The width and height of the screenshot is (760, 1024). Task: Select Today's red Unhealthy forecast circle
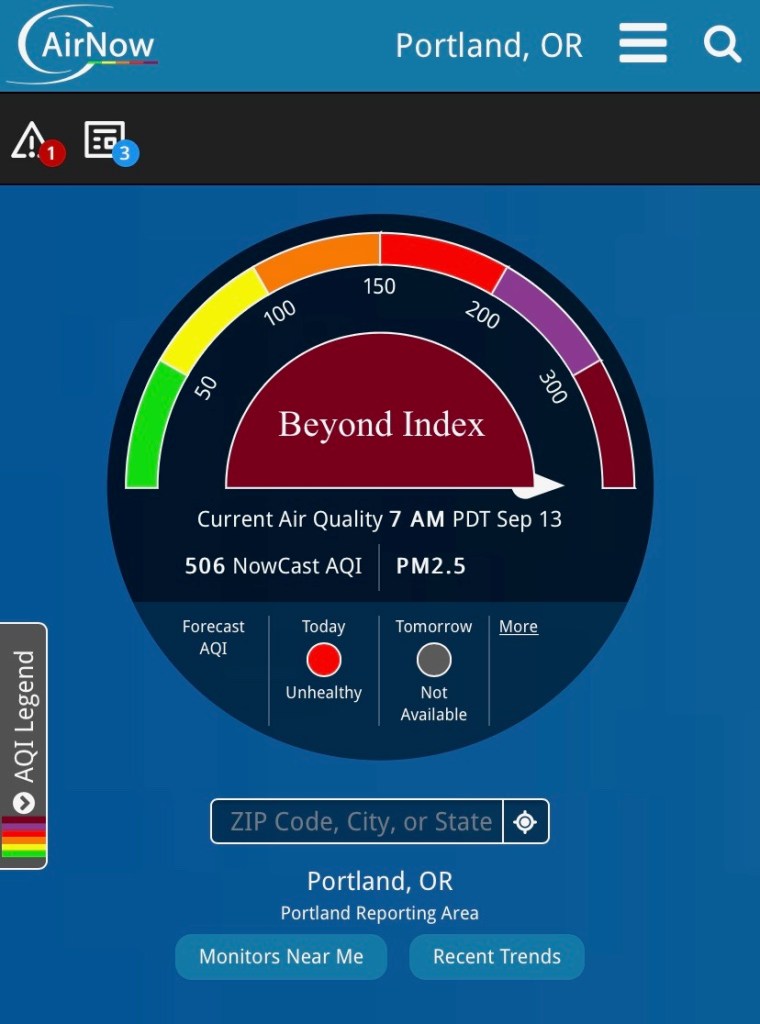(323, 660)
